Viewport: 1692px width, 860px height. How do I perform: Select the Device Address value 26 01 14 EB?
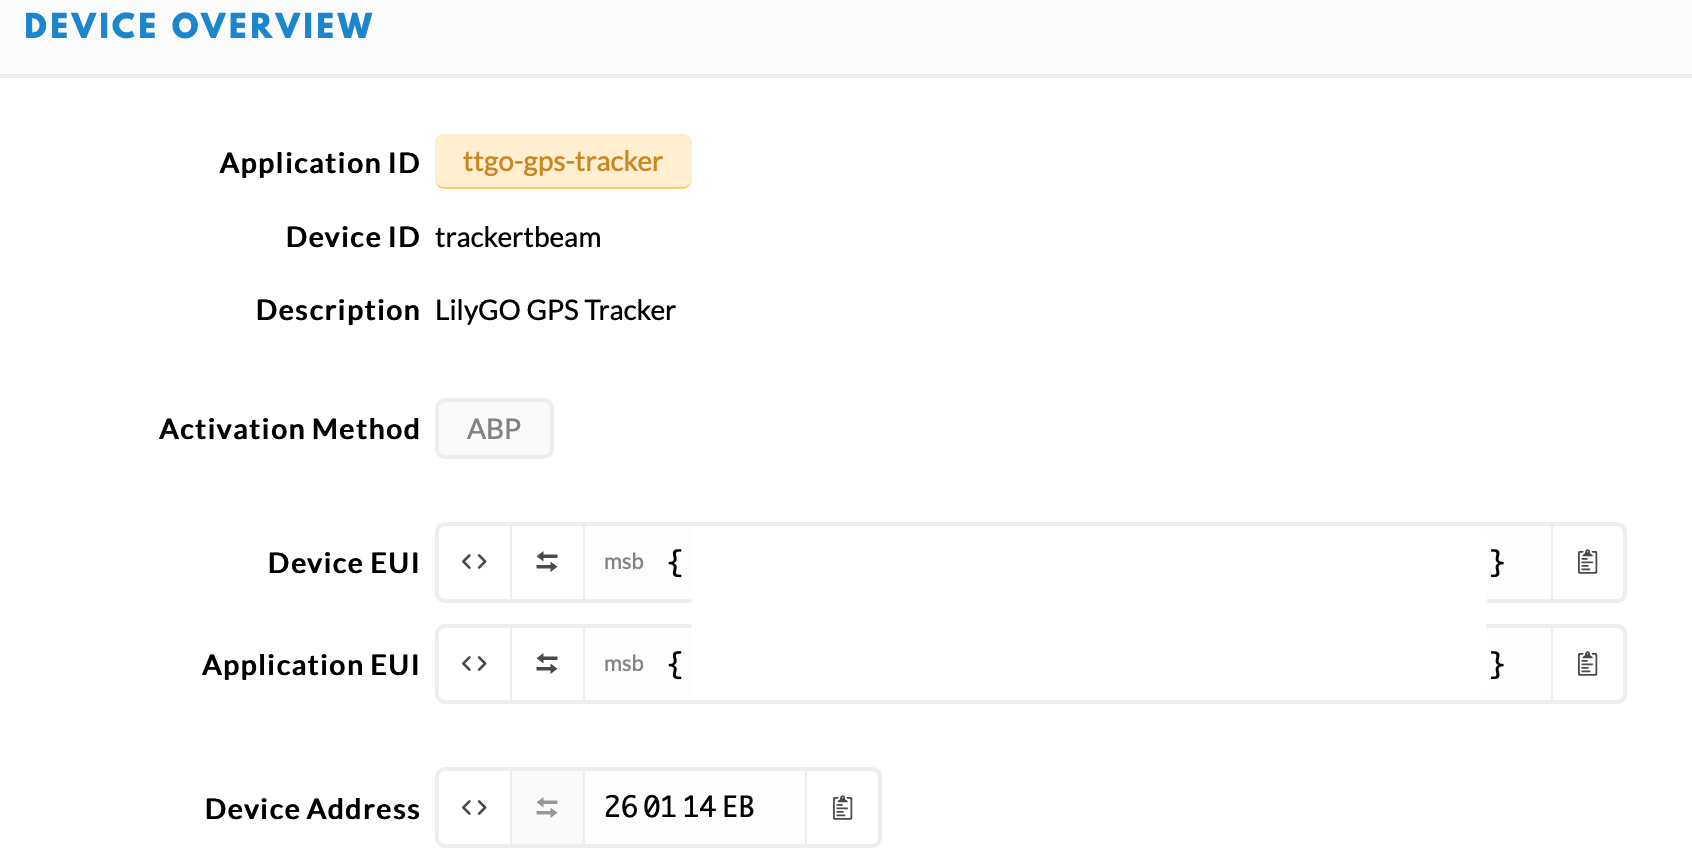[679, 807]
